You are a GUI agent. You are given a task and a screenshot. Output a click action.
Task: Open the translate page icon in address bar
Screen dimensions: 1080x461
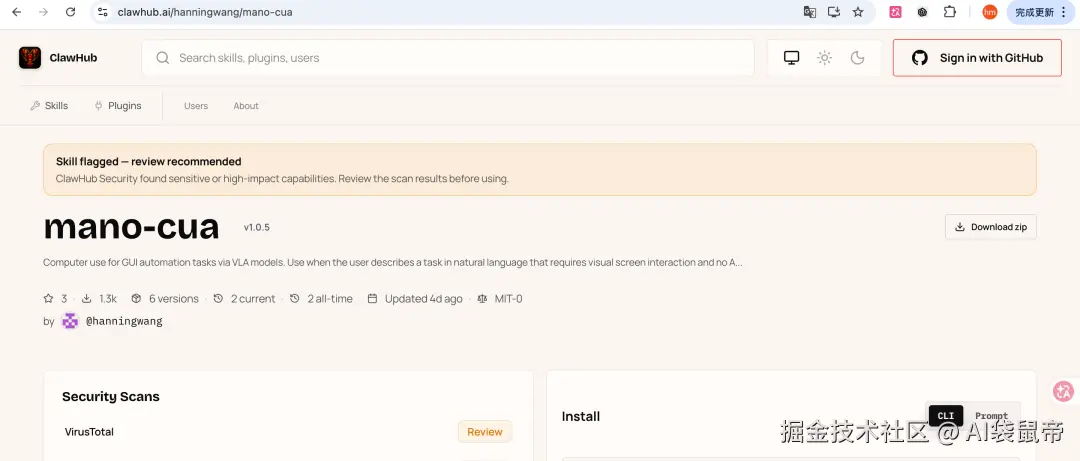pos(810,12)
